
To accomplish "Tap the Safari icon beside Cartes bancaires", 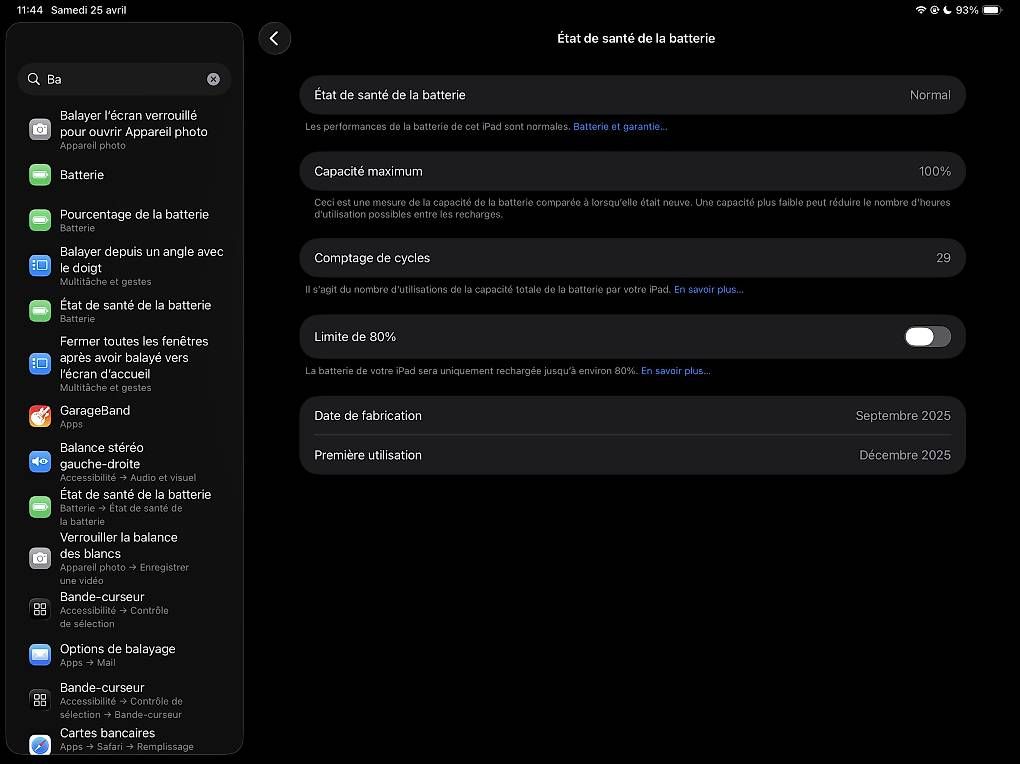I will (40, 744).
